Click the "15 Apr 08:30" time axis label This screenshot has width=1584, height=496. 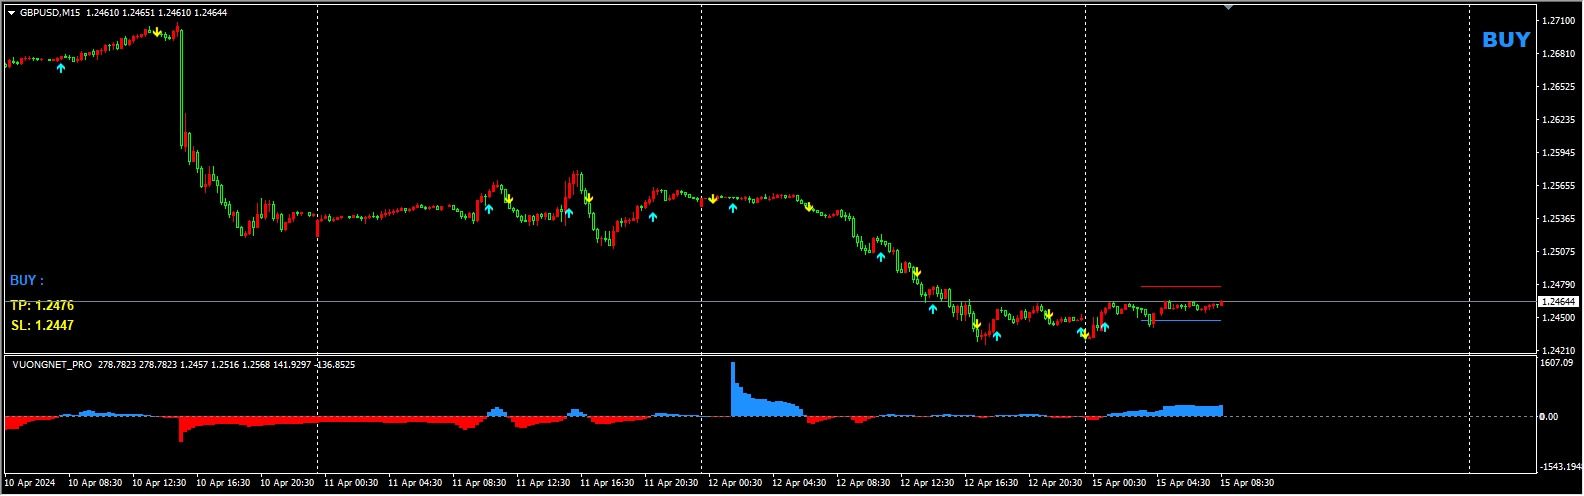[1246, 483]
